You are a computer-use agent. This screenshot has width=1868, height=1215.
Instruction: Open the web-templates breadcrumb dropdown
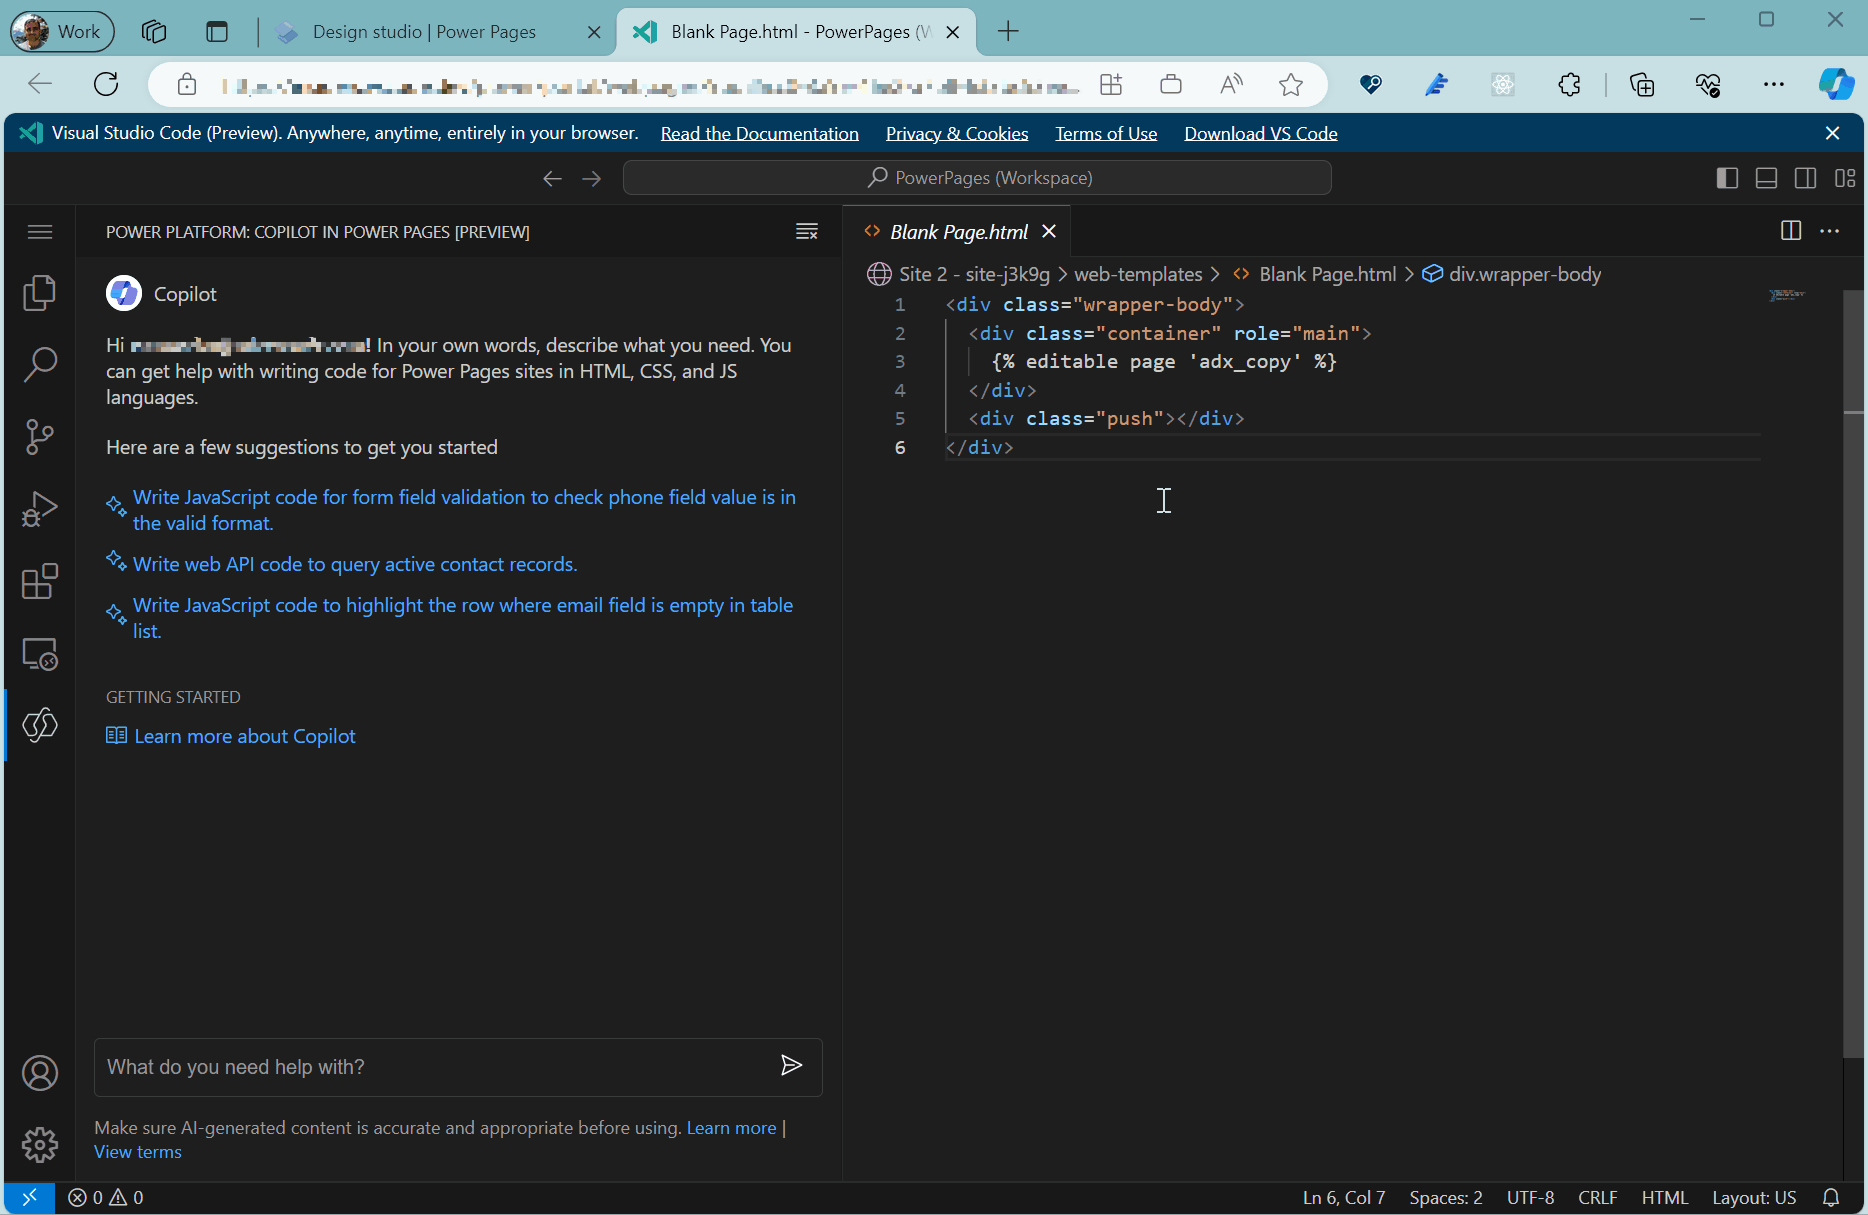click(1138, 273)
